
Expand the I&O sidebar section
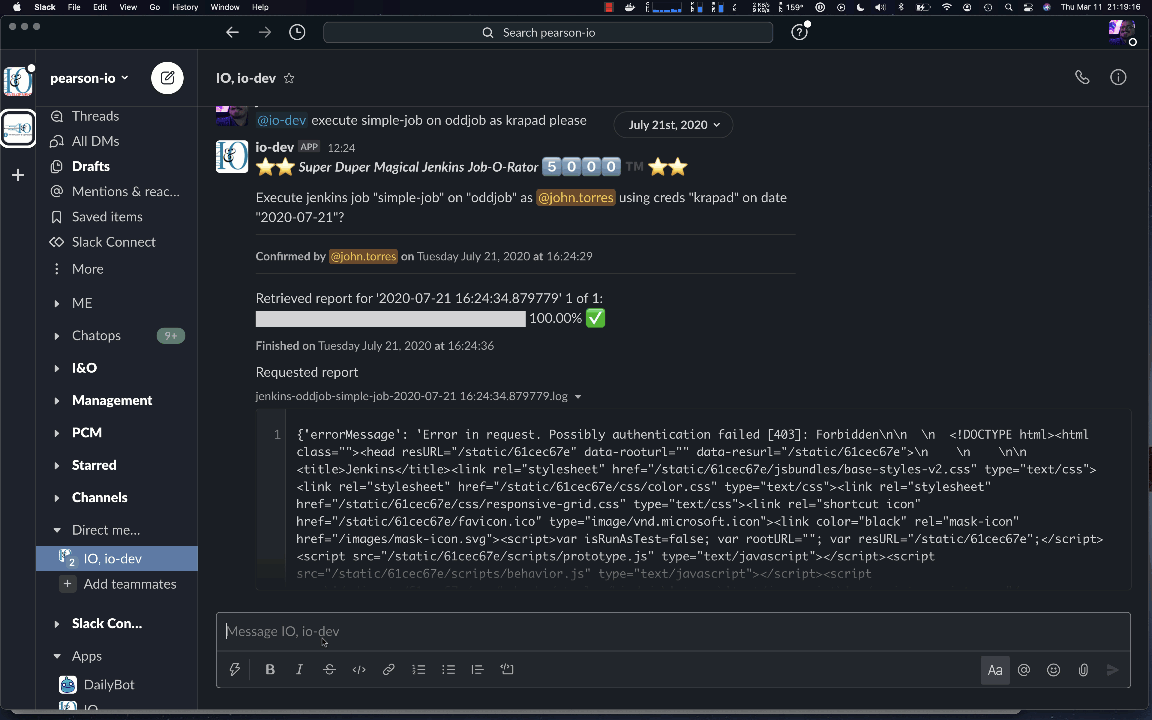pyautogui.click(x=57, y=368)
